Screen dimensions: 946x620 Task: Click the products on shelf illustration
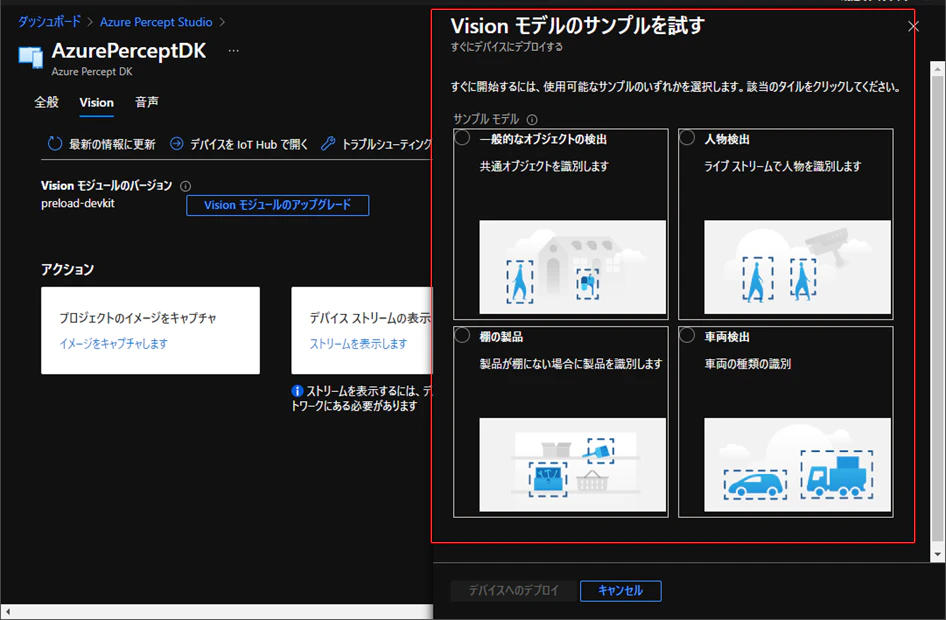573,464
